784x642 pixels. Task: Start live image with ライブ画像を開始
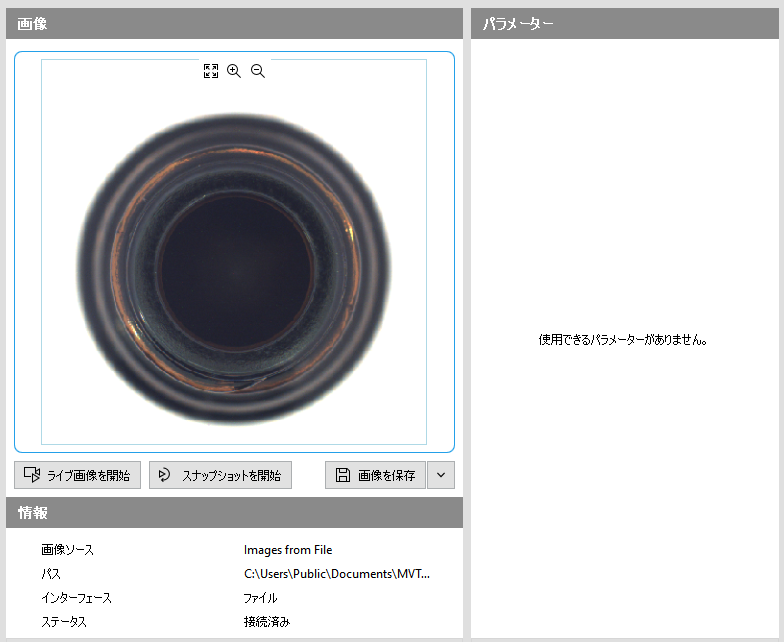tap(78, 475)
